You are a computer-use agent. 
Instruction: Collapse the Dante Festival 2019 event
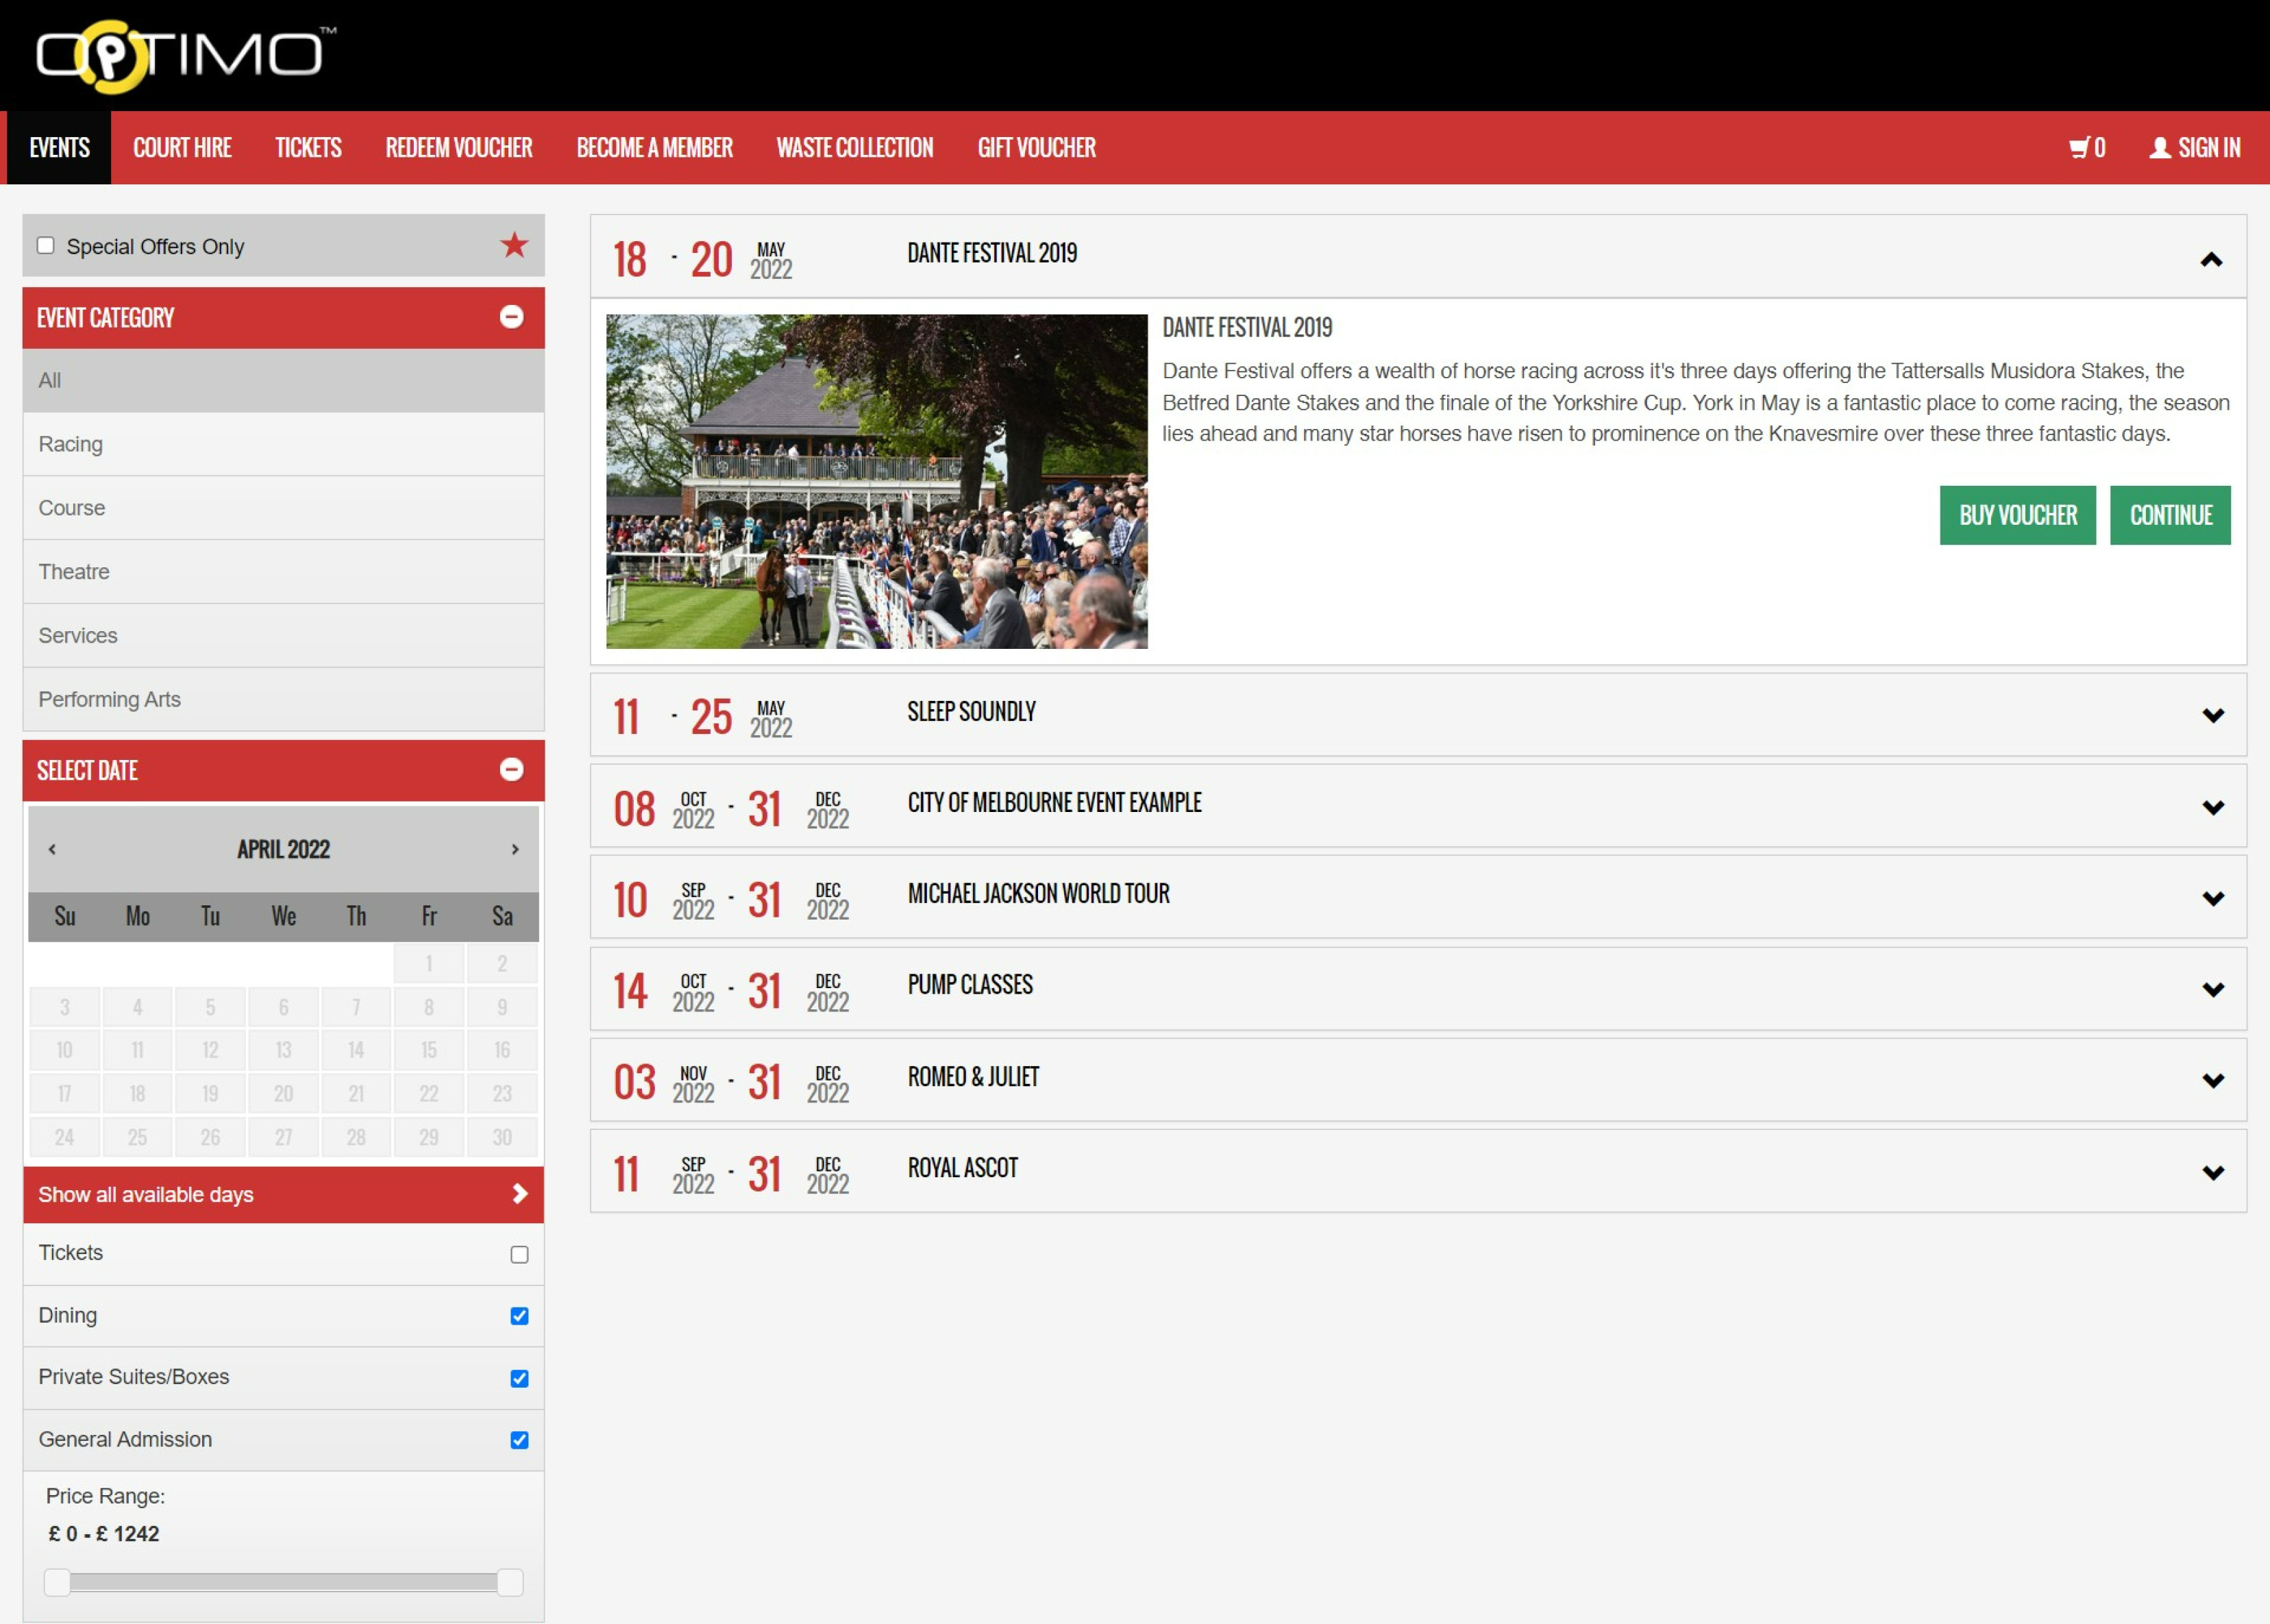(x=2211, y=260)
